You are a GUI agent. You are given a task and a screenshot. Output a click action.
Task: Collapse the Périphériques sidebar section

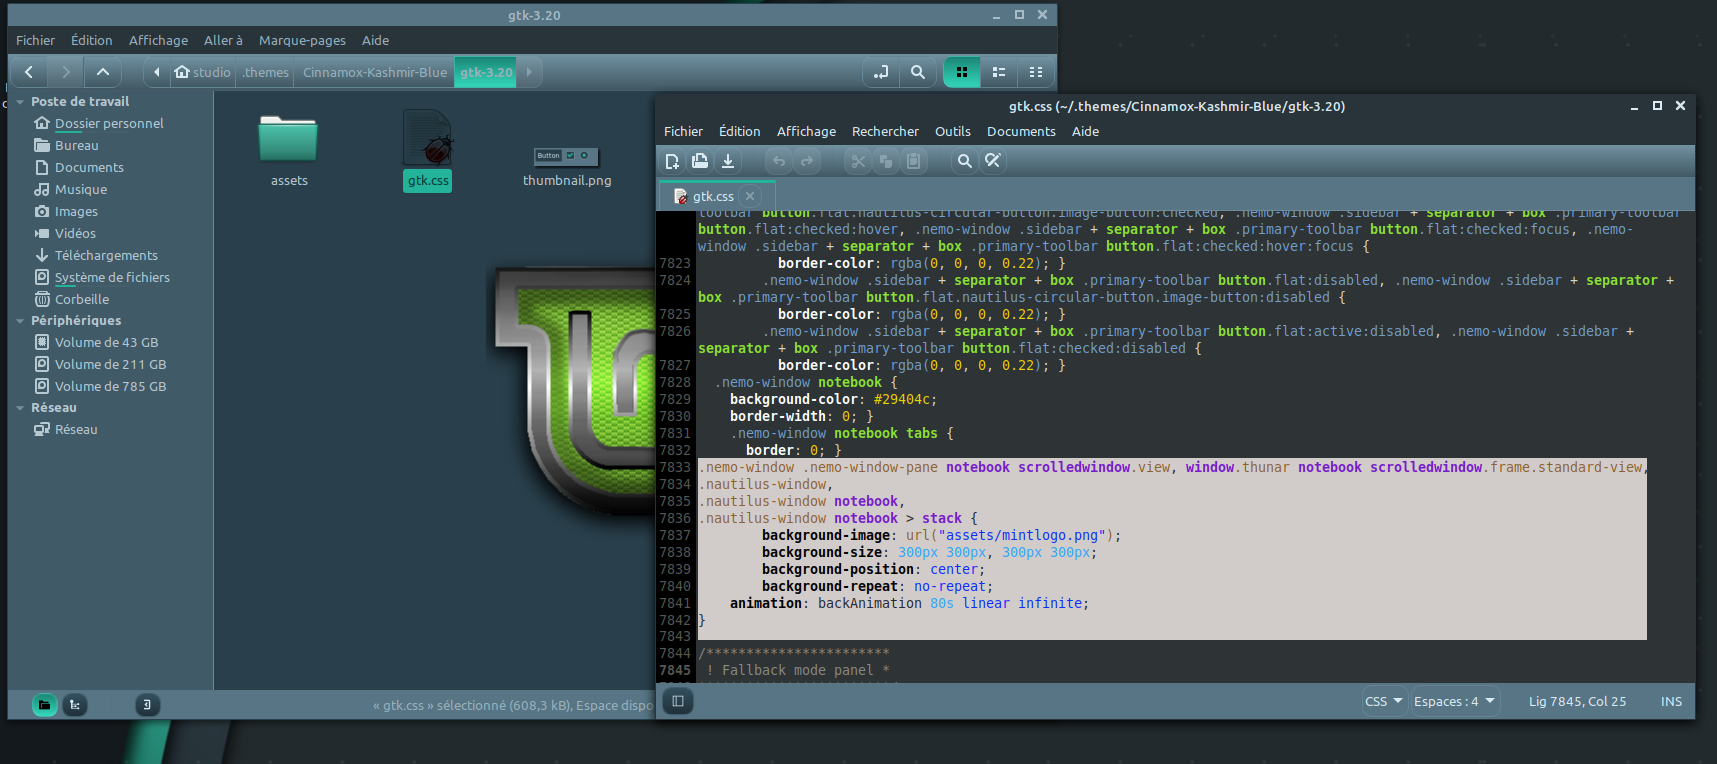pos(20,321)
